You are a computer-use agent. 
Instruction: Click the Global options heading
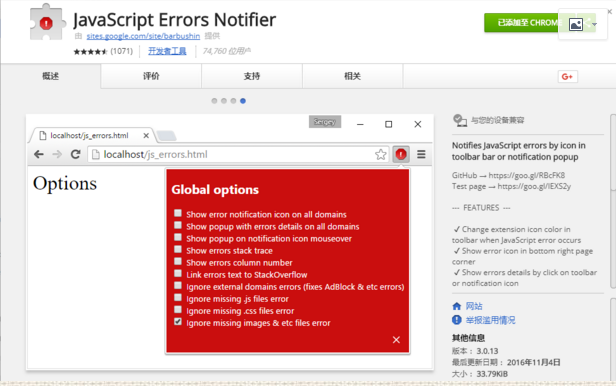click(215, 190)
